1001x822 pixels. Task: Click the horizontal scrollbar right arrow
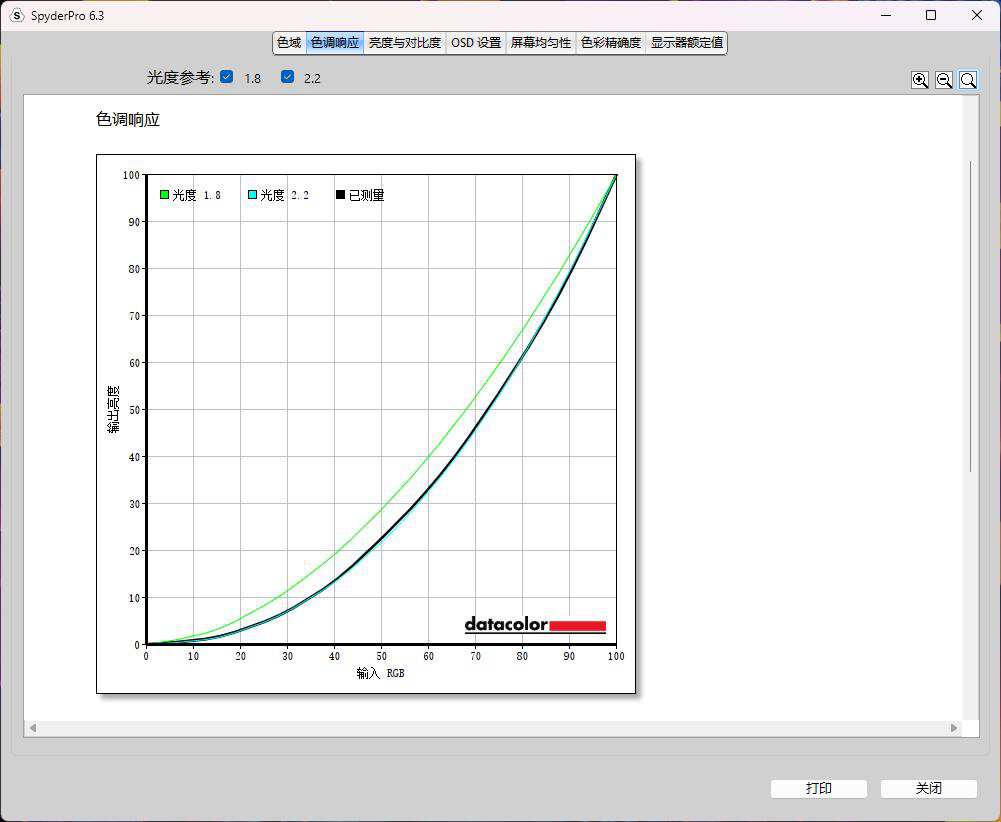954,728
